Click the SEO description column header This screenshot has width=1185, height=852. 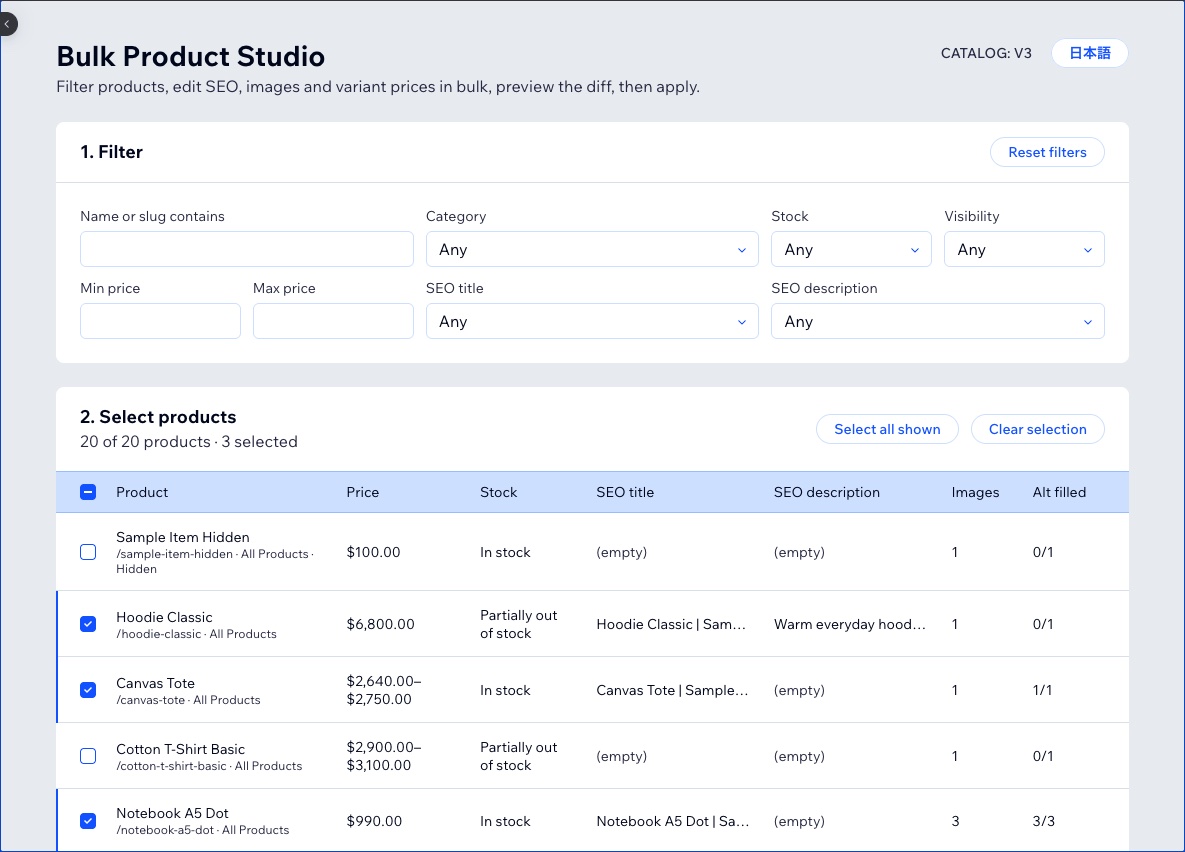827,492
